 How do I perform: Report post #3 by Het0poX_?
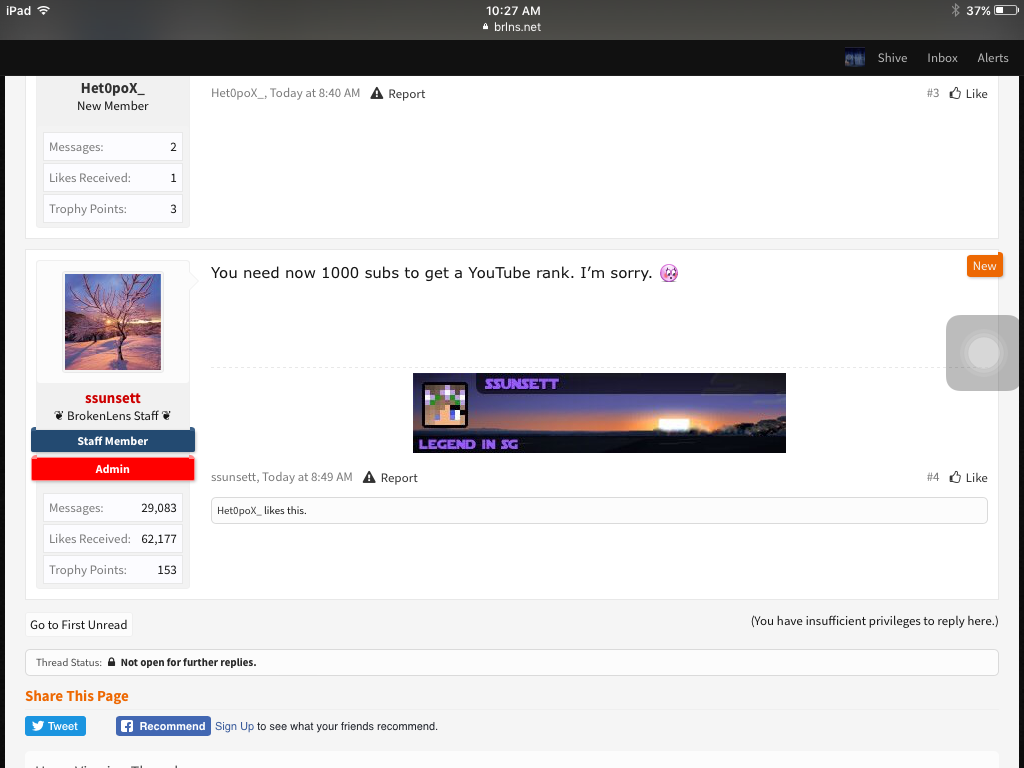point(406,94)
